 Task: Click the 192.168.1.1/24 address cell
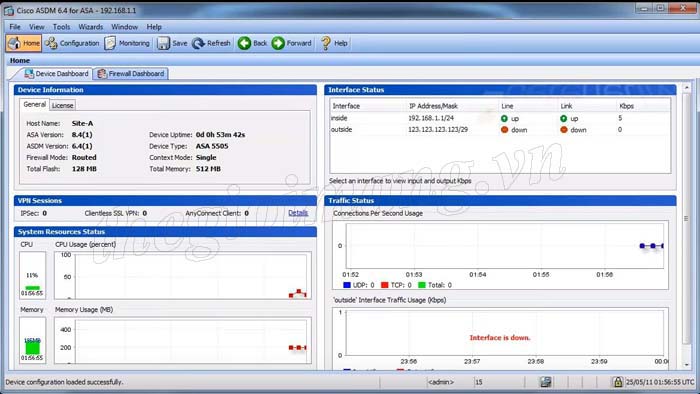click(431, 118)
